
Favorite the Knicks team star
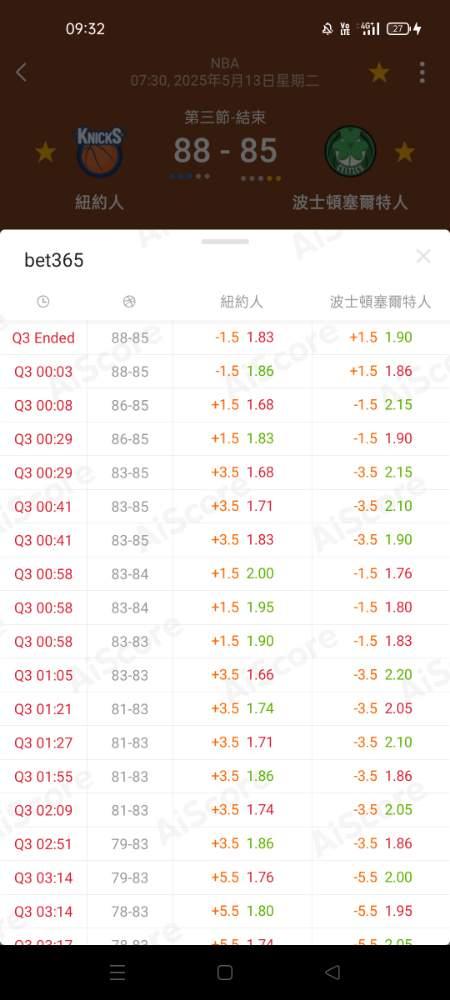tap(45, 152)
